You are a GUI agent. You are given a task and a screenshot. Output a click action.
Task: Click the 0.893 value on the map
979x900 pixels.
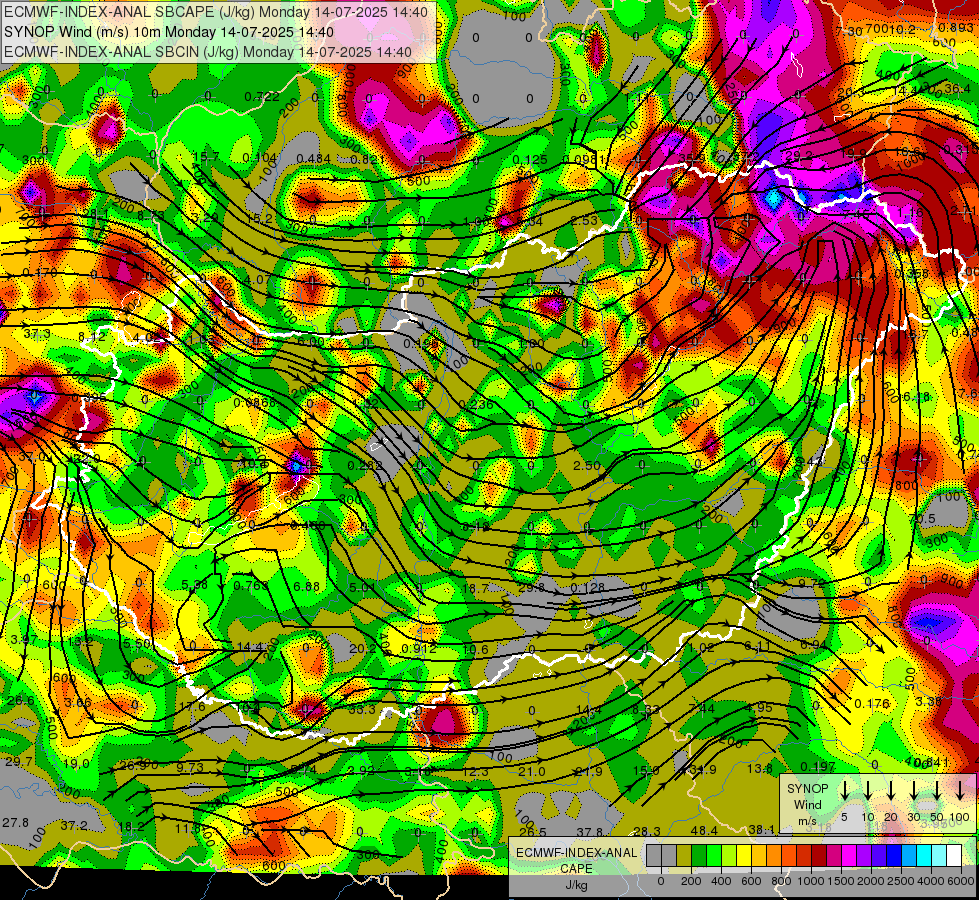click(955, 28)
